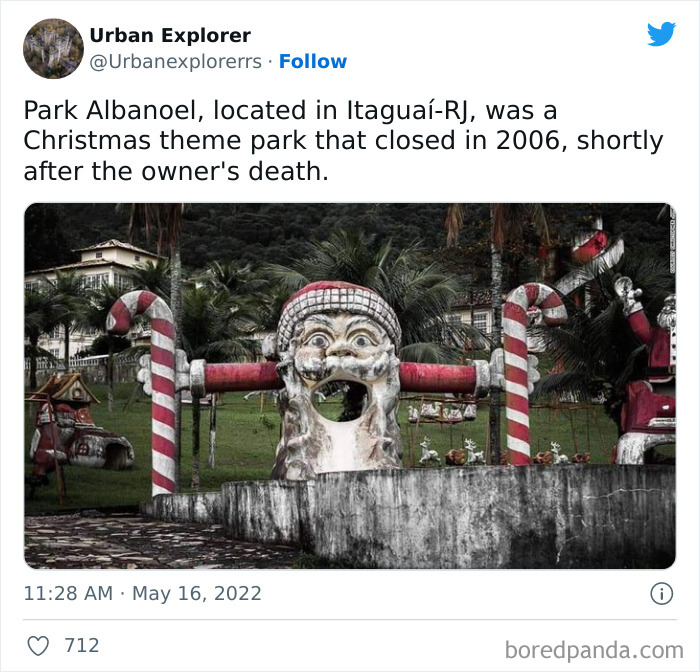700x672 pixels.
Task: Click the Twitter bird logo
Action: [x=661, y=34]
